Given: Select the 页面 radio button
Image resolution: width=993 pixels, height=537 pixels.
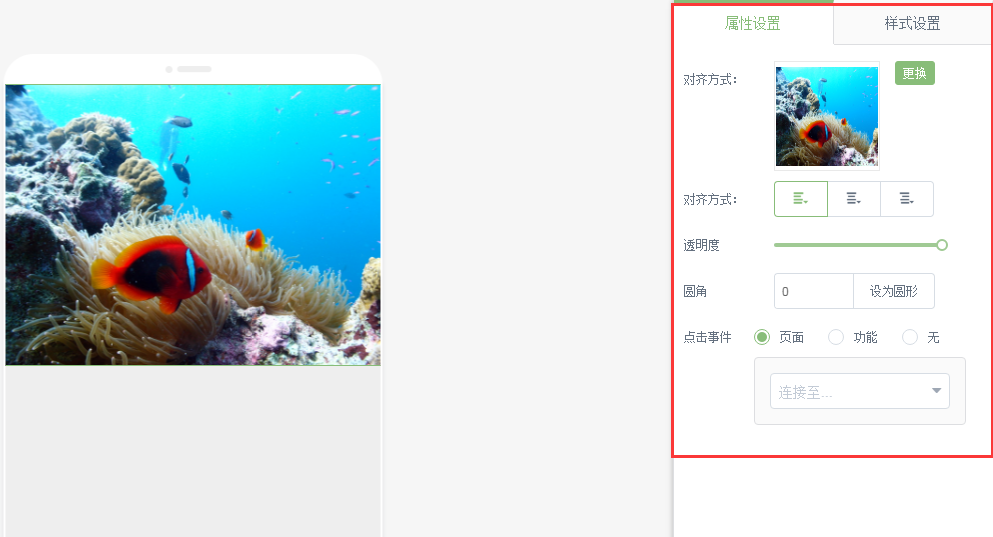Looking at the screenshot, I should pos(762,337).
